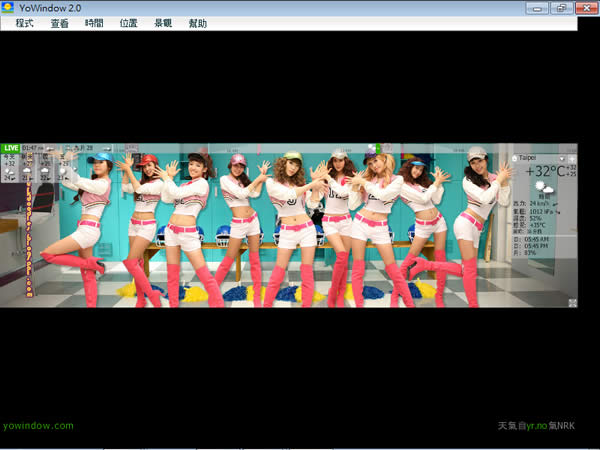Image resolution: width=600 pixels, height=450 pixels.
Task: Open the yr.no weather source link
Action: coord(537,426)
